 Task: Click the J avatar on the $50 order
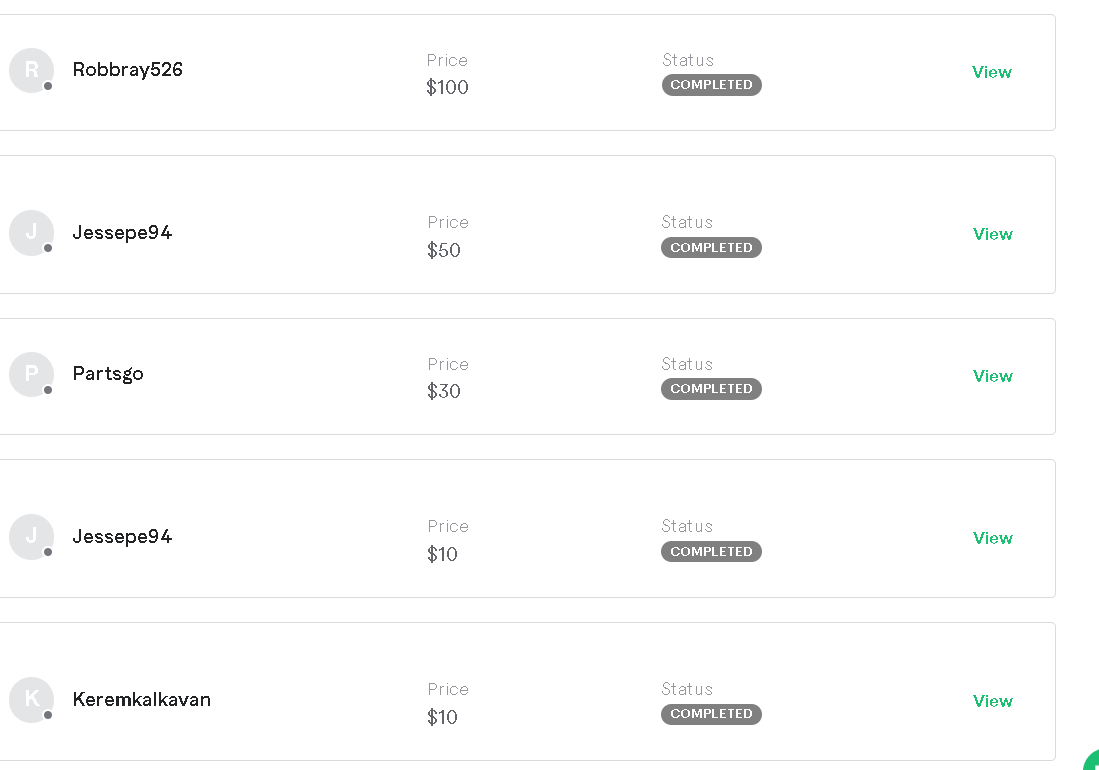pos(31,232)
